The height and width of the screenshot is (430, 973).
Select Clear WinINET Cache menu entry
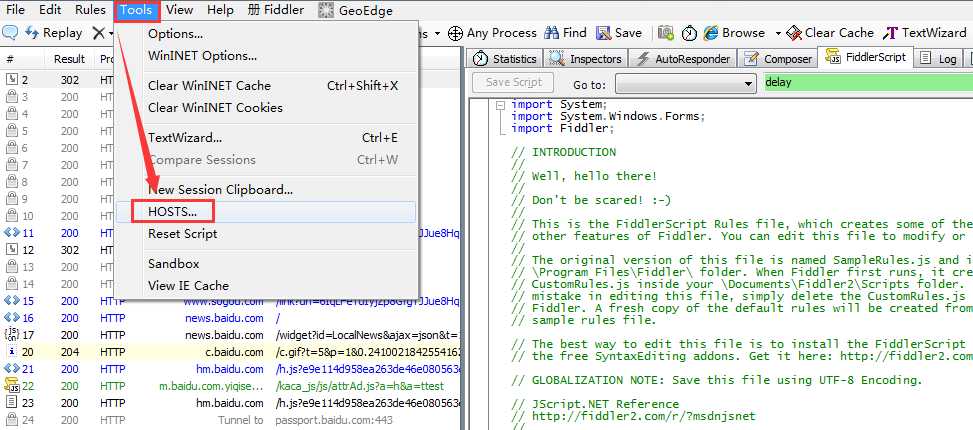coord(266,86)
